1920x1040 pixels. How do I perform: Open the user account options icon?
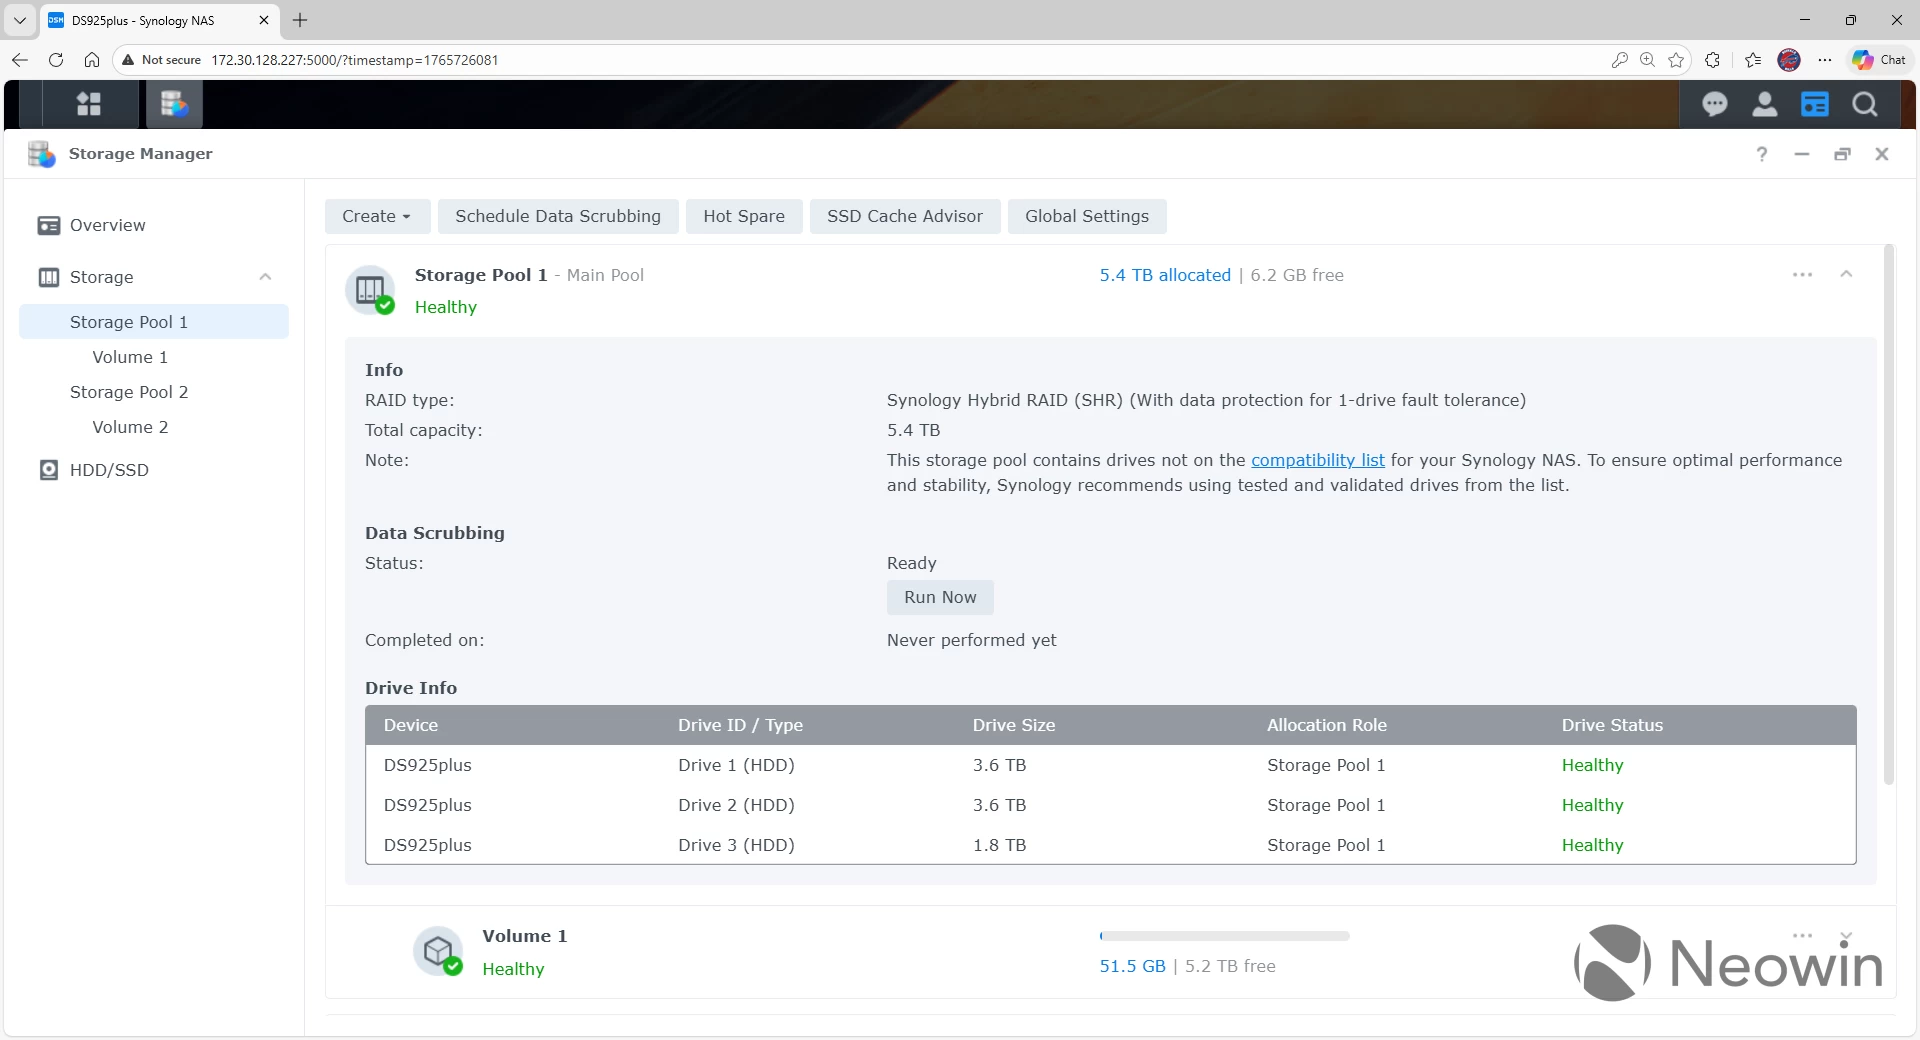[1764, 104]
